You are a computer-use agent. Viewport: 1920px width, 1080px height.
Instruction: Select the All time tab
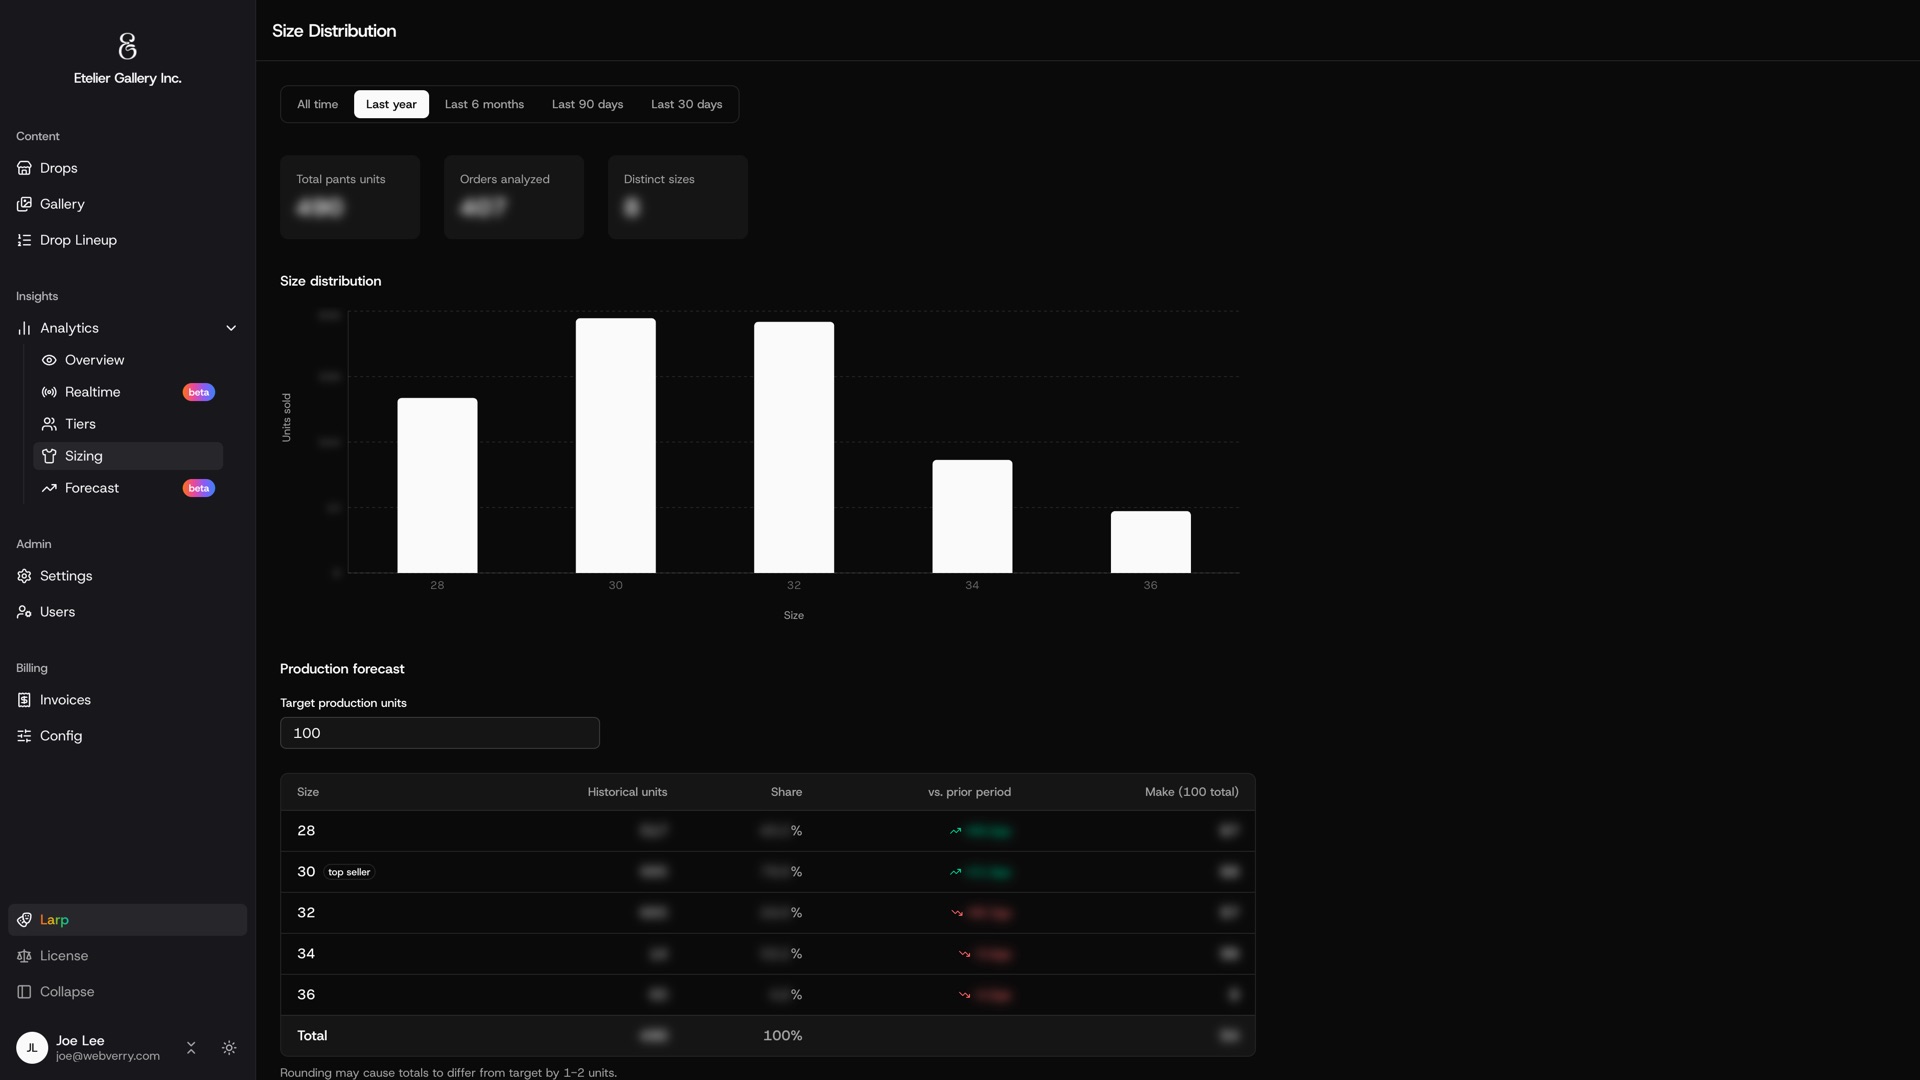[x=317, y=104]
